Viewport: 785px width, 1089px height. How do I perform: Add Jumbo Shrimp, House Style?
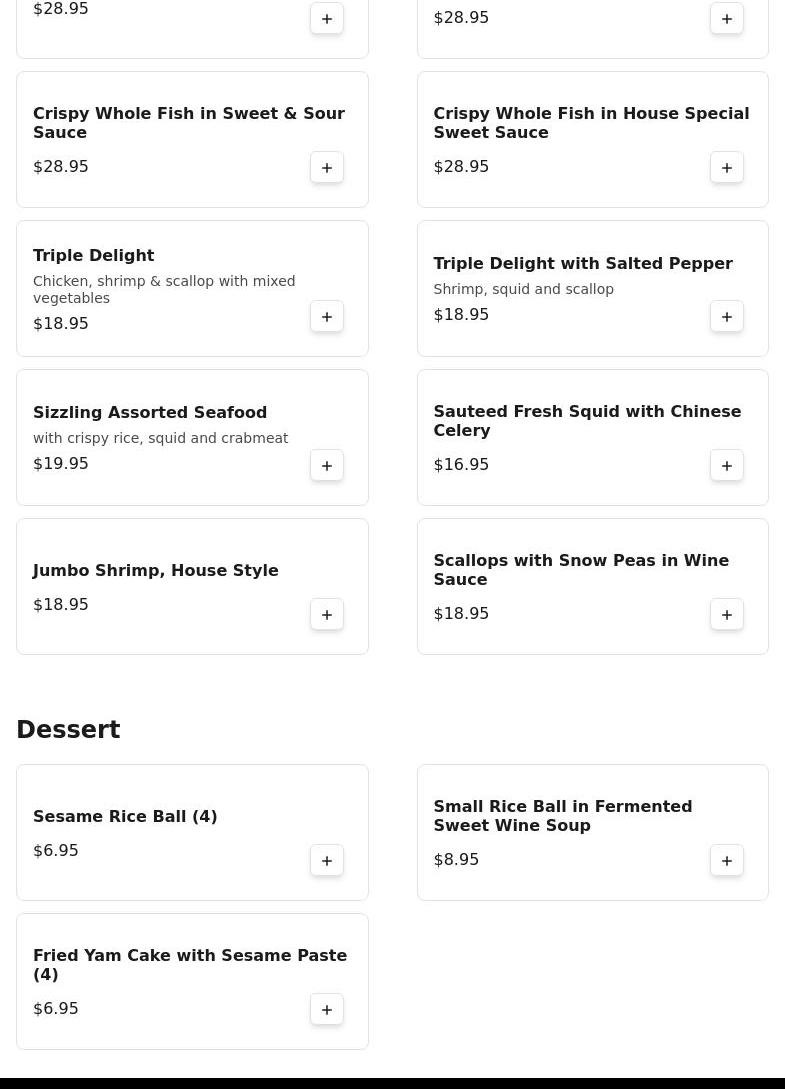tap(327, 614)
